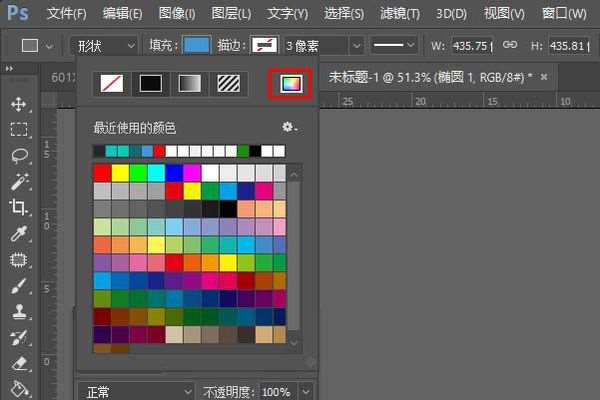
Task: Click the W width value field
Action: [472, 46]
